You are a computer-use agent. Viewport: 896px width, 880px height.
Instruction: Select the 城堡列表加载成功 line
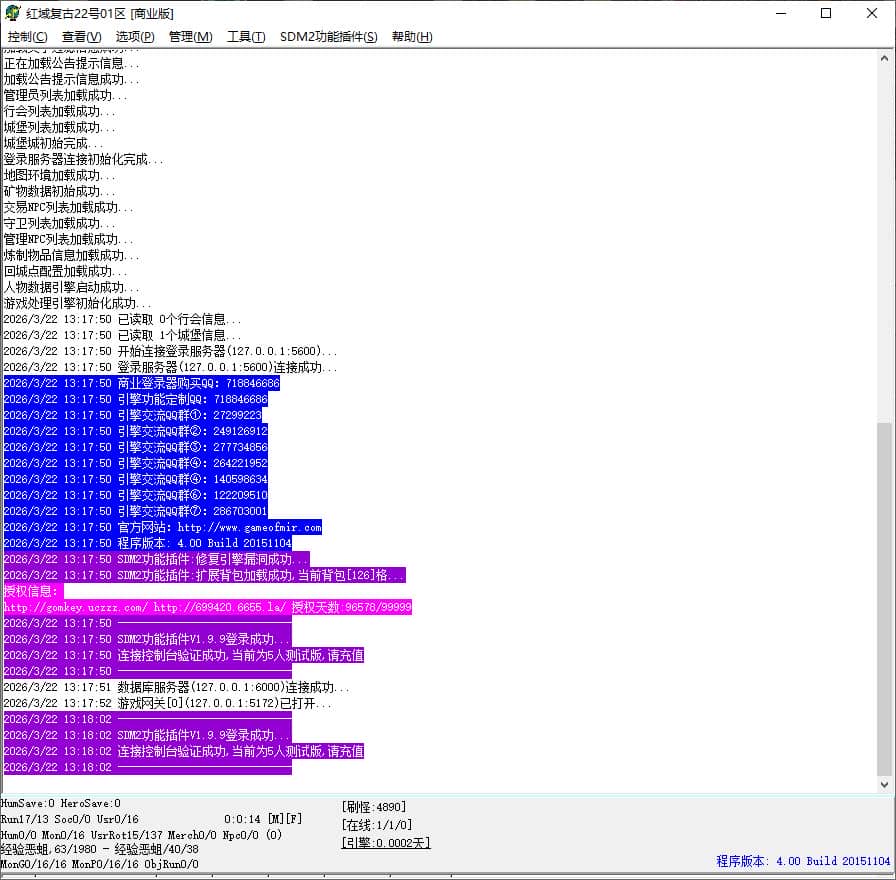tap(59, 127)
